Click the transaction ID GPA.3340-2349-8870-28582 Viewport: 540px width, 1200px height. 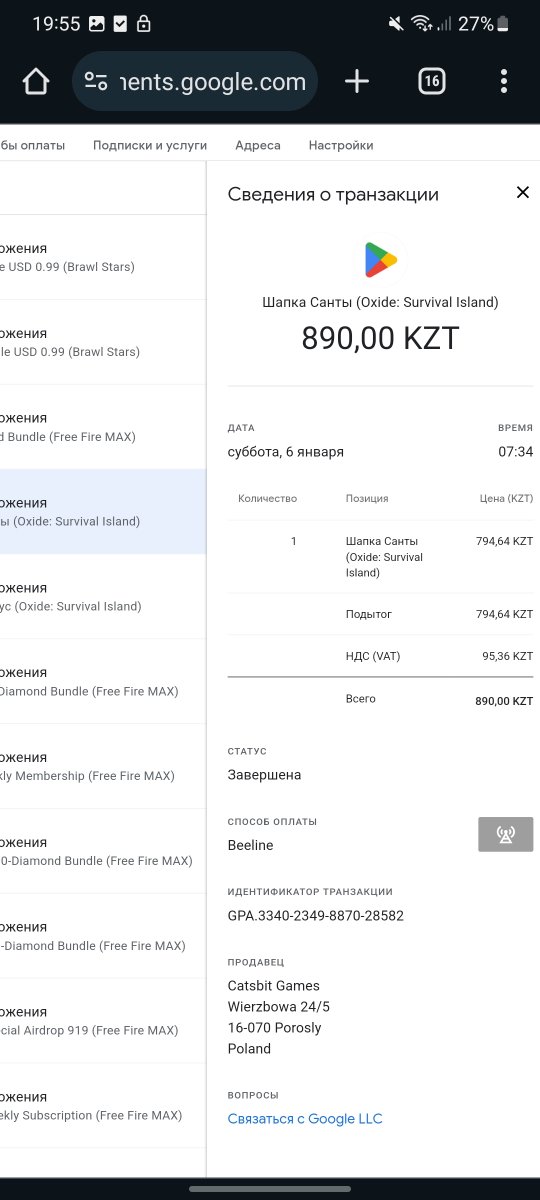point(316,916)
